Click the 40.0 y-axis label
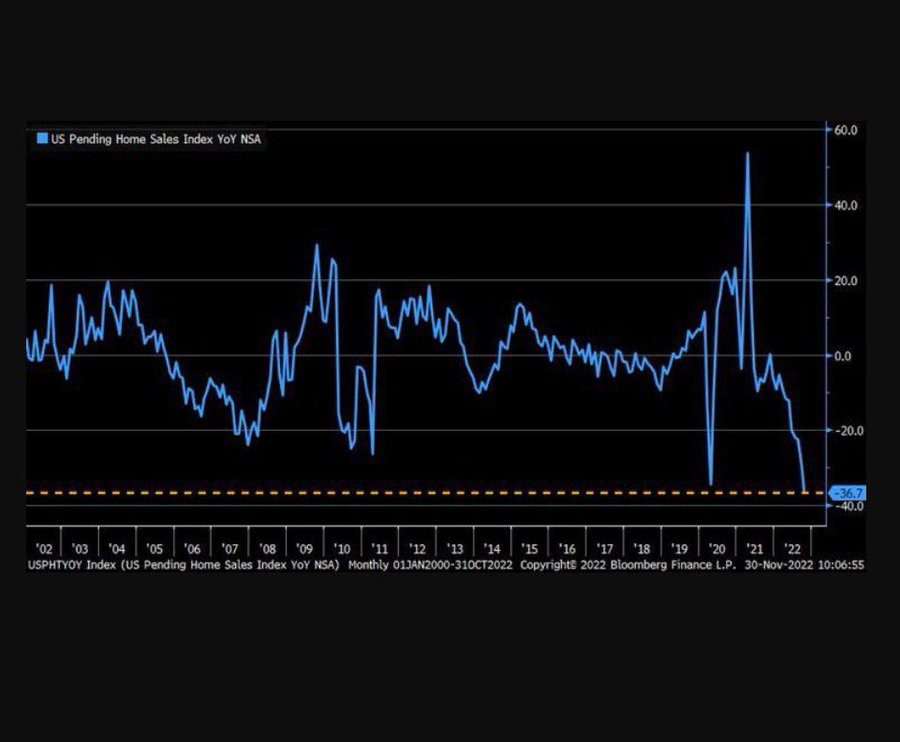The height and width of the screenshot is (742, 900). tap(845, 205)
